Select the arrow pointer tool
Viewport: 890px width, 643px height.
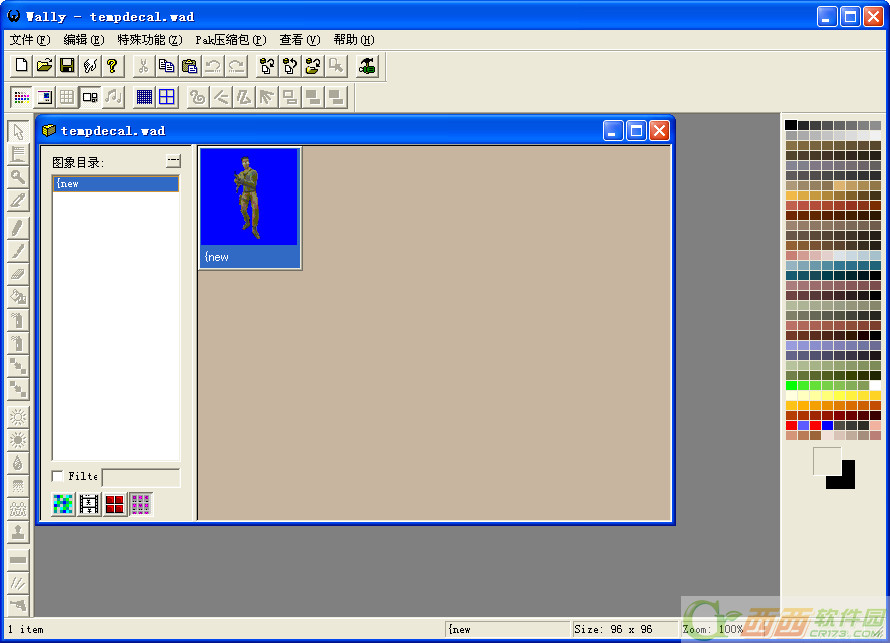[x=18, y=131]
